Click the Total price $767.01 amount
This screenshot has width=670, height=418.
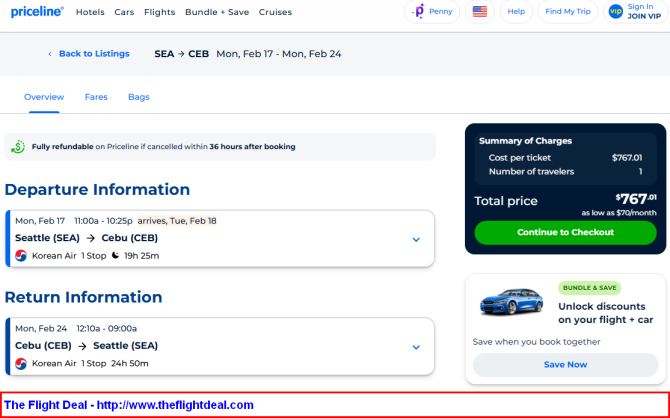click(636, 199)
